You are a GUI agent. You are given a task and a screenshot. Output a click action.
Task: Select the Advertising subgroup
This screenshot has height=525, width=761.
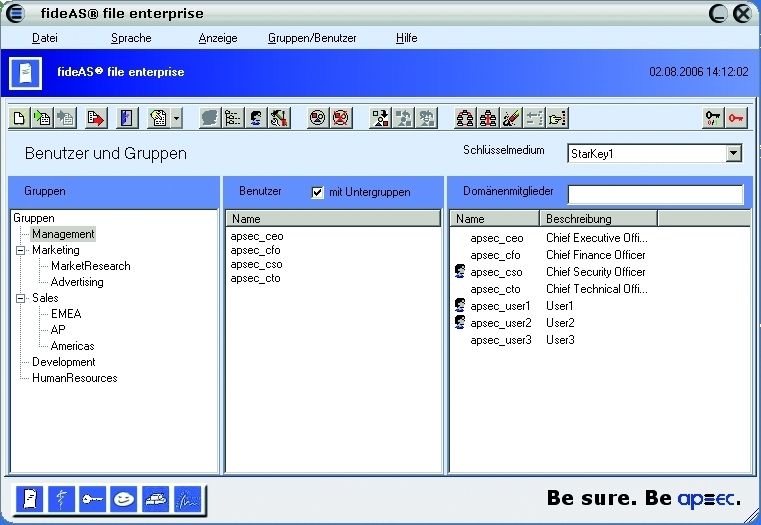[77, 282]
